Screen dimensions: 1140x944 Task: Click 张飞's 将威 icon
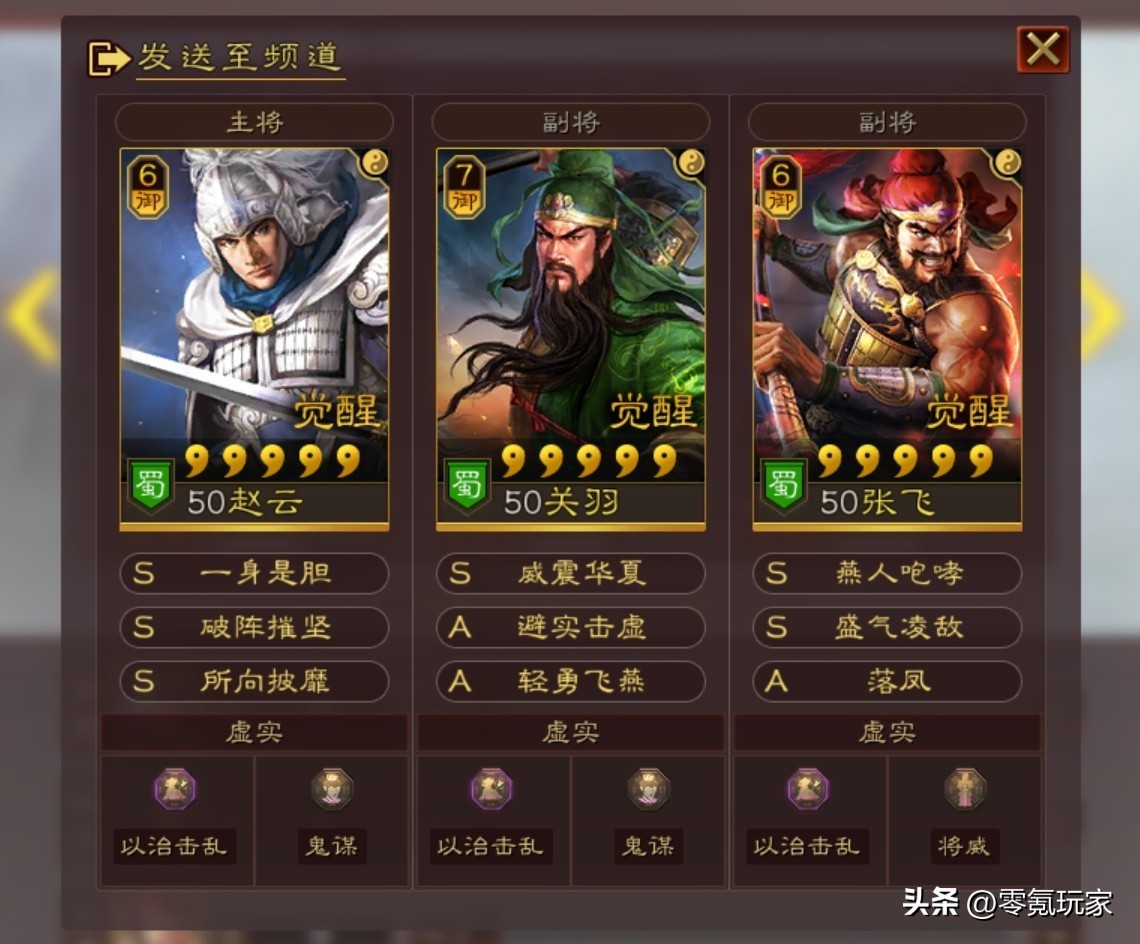pyautogui.click(x=964, y=789)
